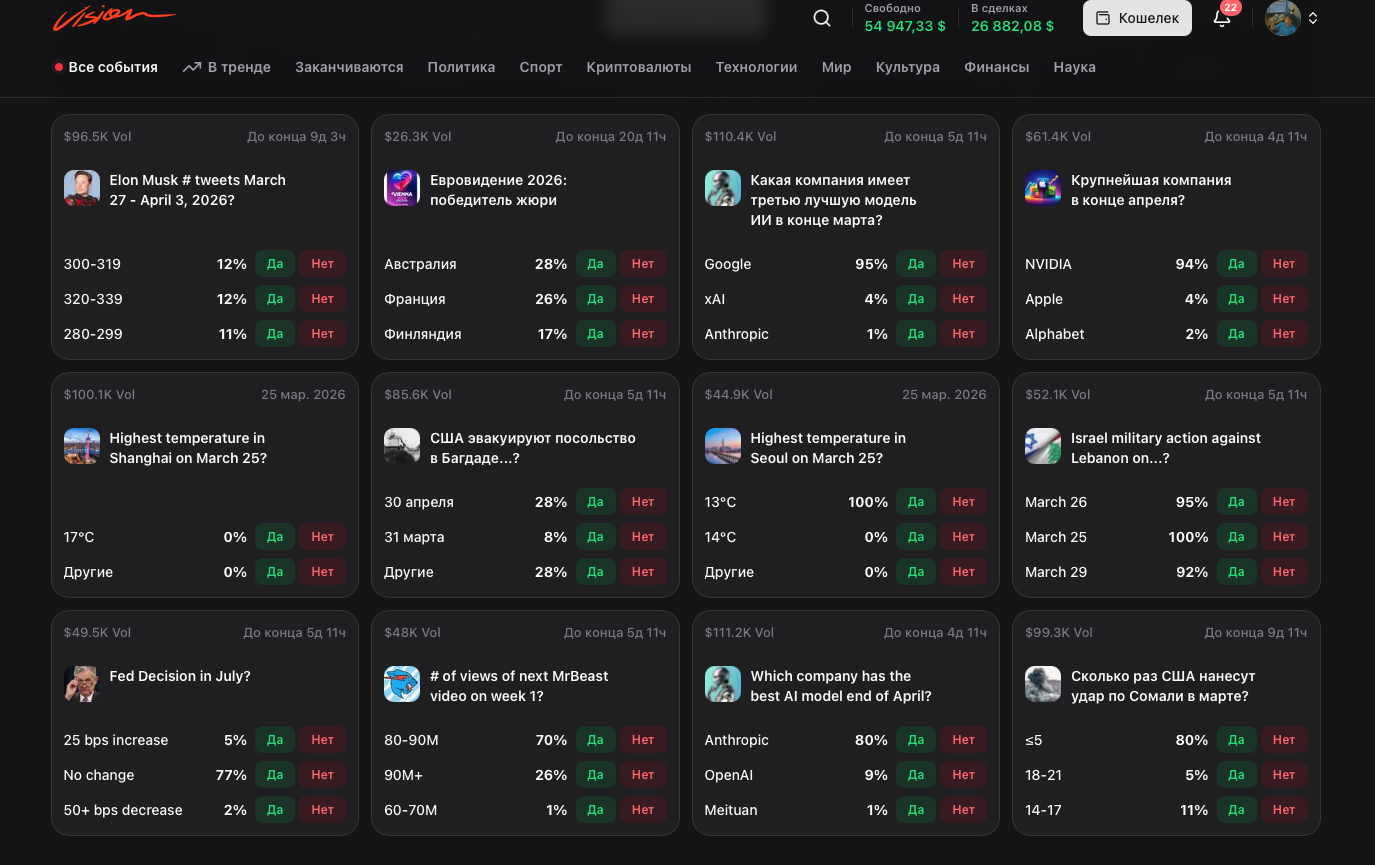Click the Fed Decision event thumbnail

click(x=81, y=684)
